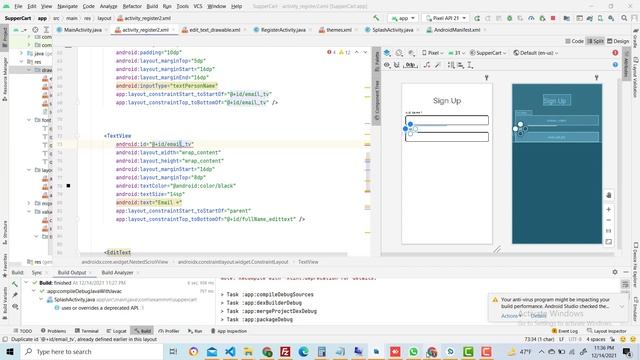Click Infer Constraints magic wand
Screen dimensions: 640x360
438,65
